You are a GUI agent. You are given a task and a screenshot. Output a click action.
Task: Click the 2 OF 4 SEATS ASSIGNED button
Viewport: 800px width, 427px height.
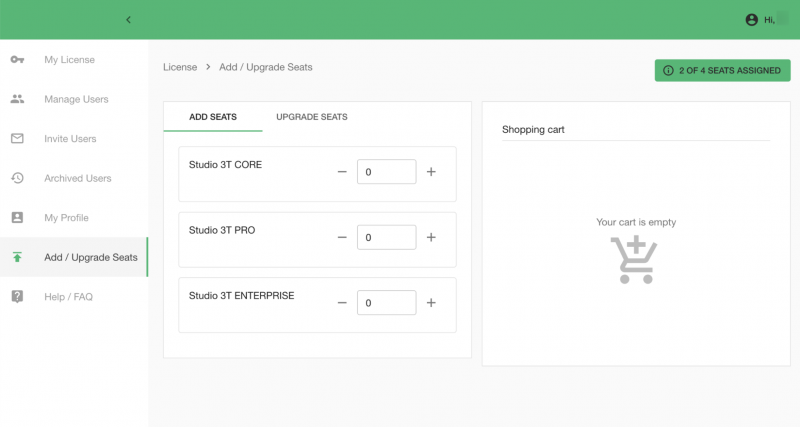pyautogui.click(x=722, y=70)
